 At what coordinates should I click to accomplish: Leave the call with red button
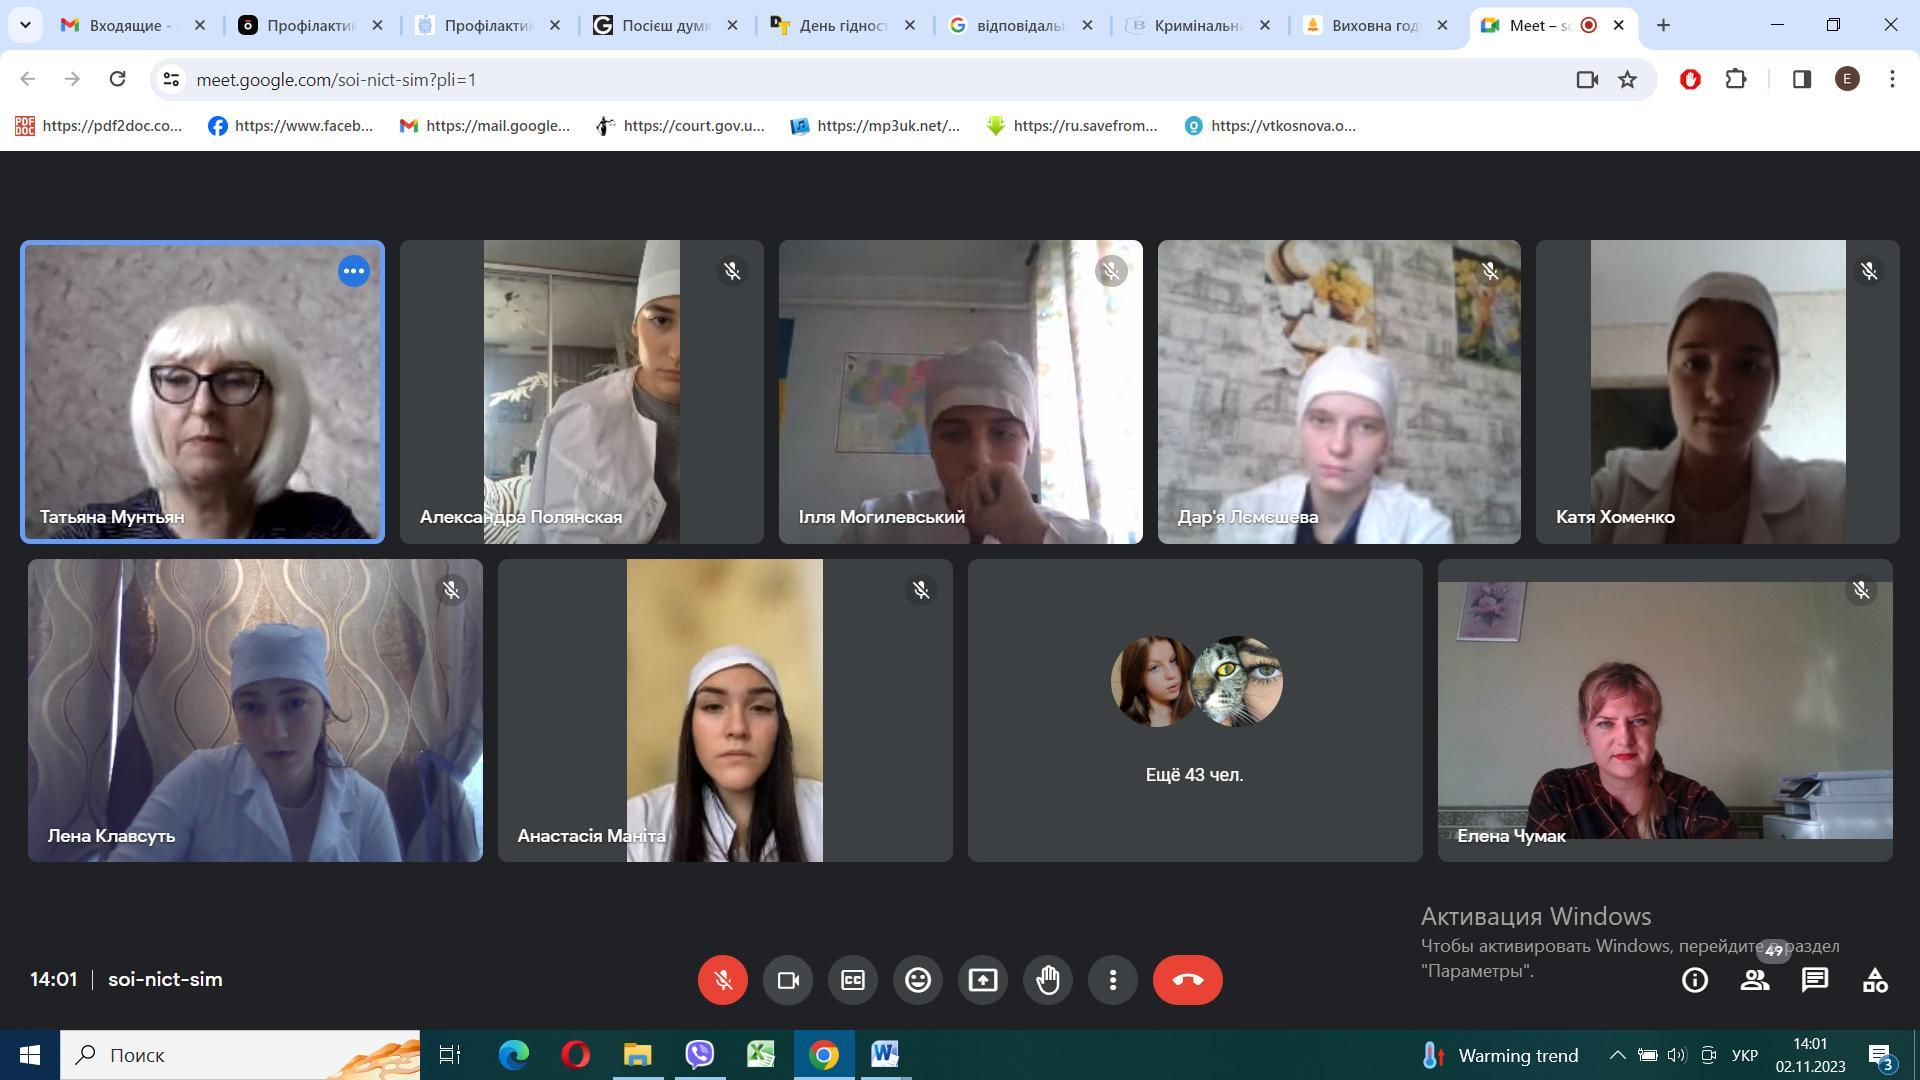1187,980
